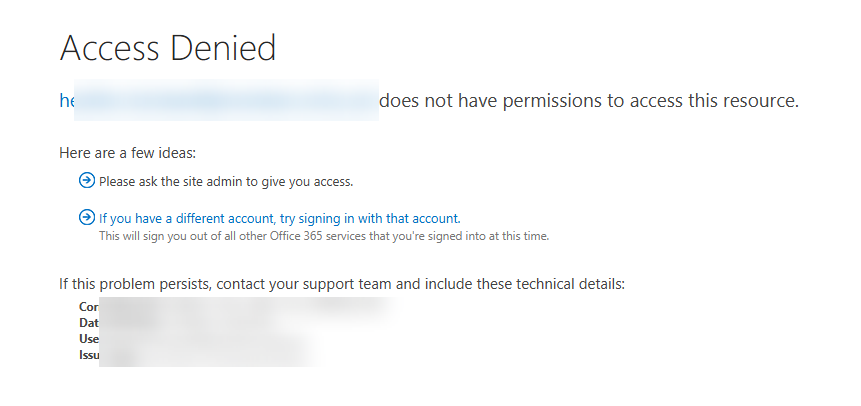
Task: Click the 'Here are a few ideas:' text
Action: pos(128,153)
